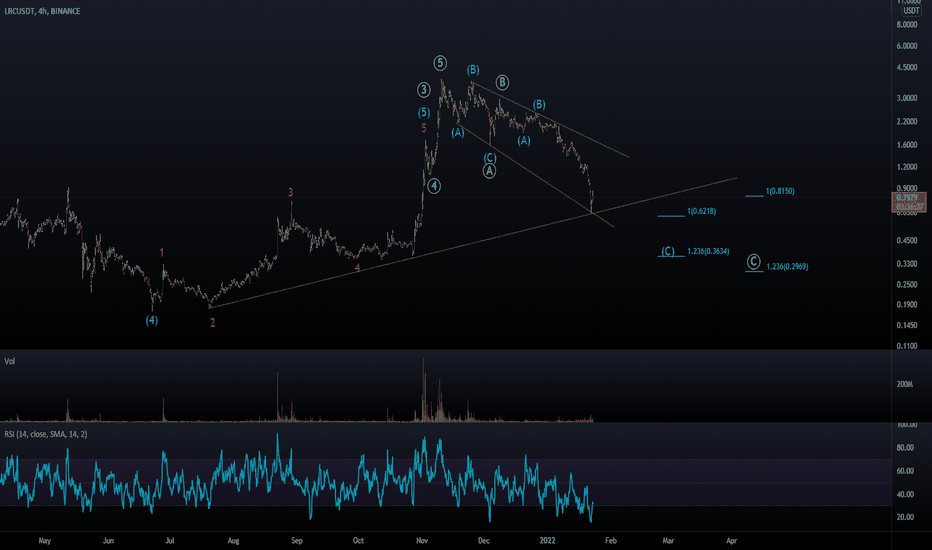This screenshot has width=932, height=550.
Task: Click the 4.5000 price axis label
Action: point(907,68)
